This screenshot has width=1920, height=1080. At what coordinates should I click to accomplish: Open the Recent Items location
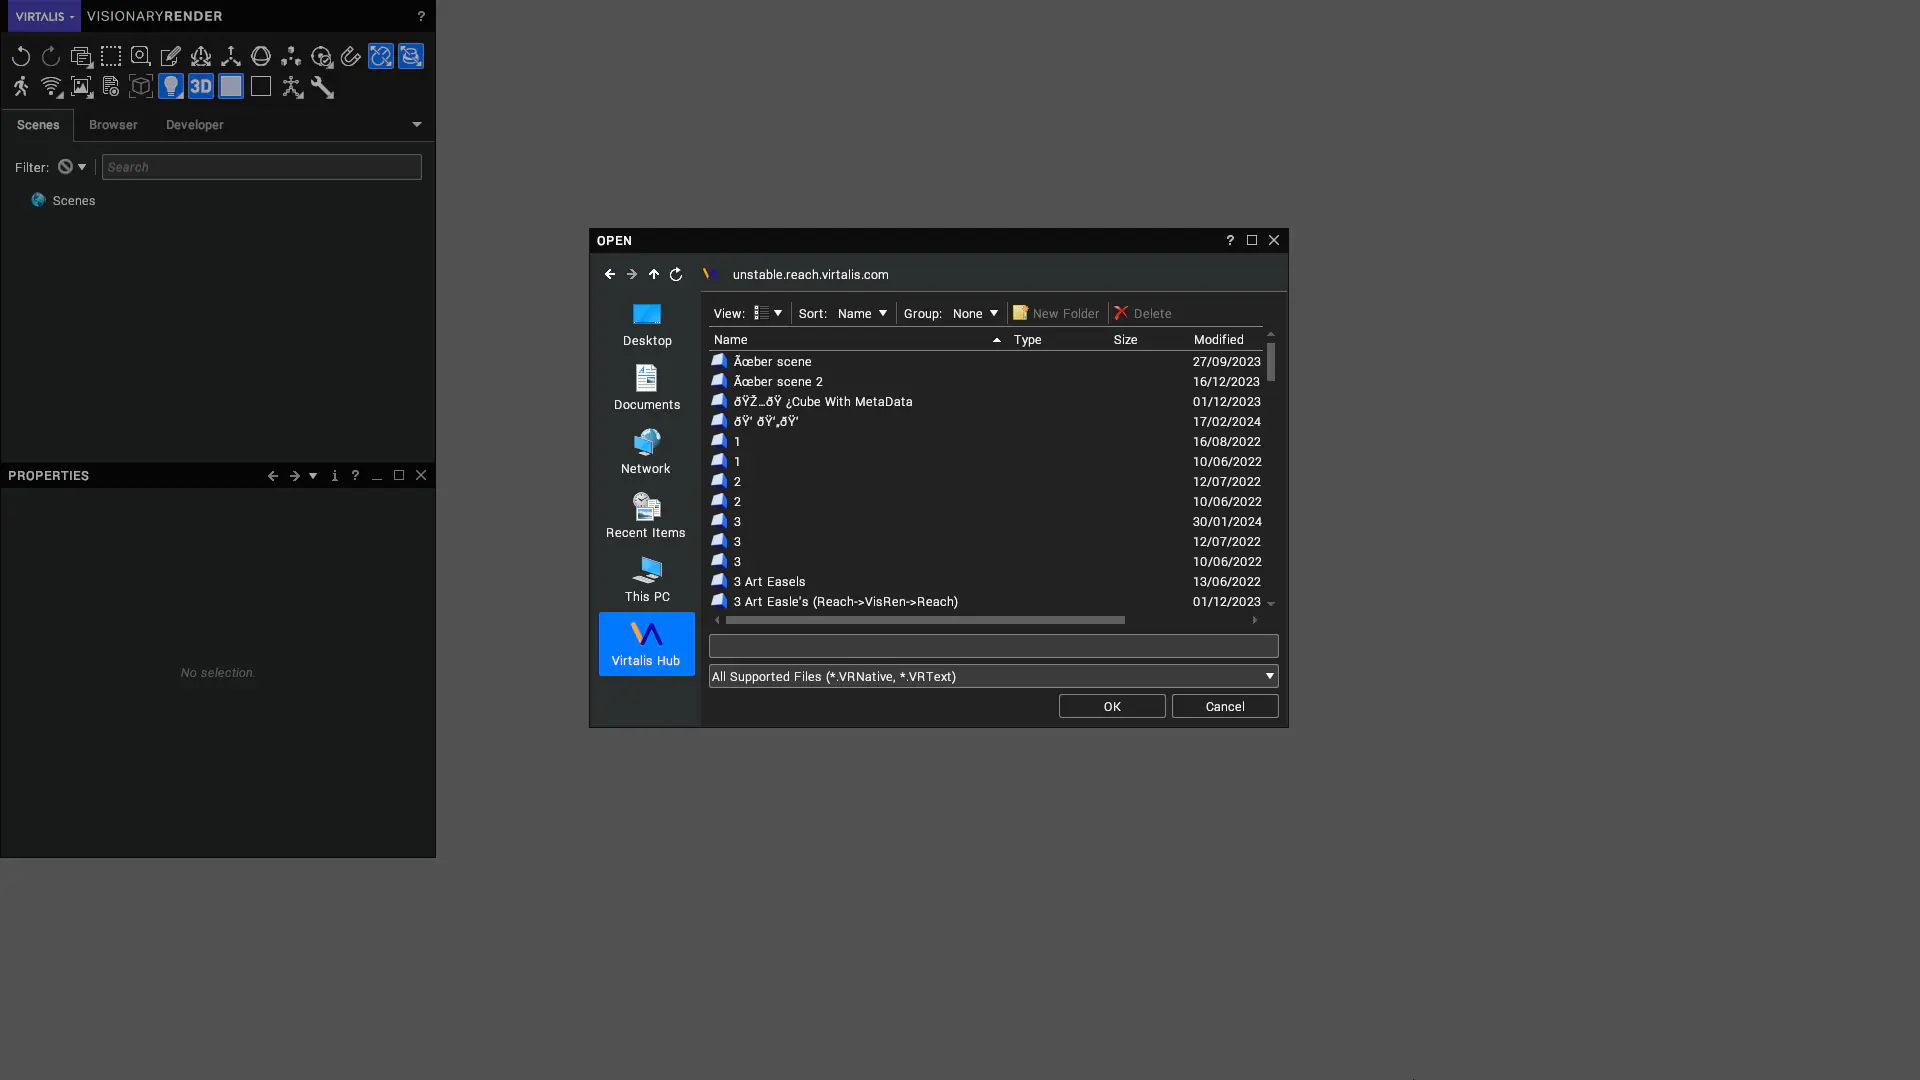[647, 516]
